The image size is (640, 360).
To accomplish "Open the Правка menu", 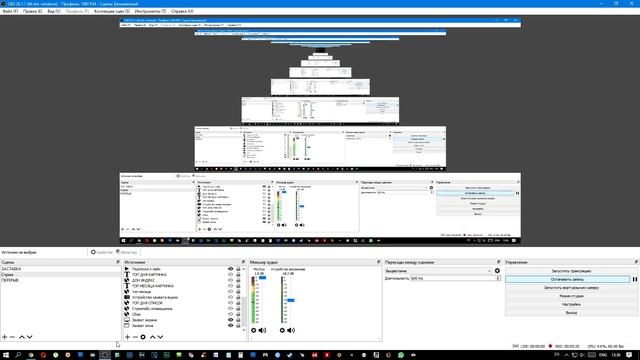I will click(33, 11).
